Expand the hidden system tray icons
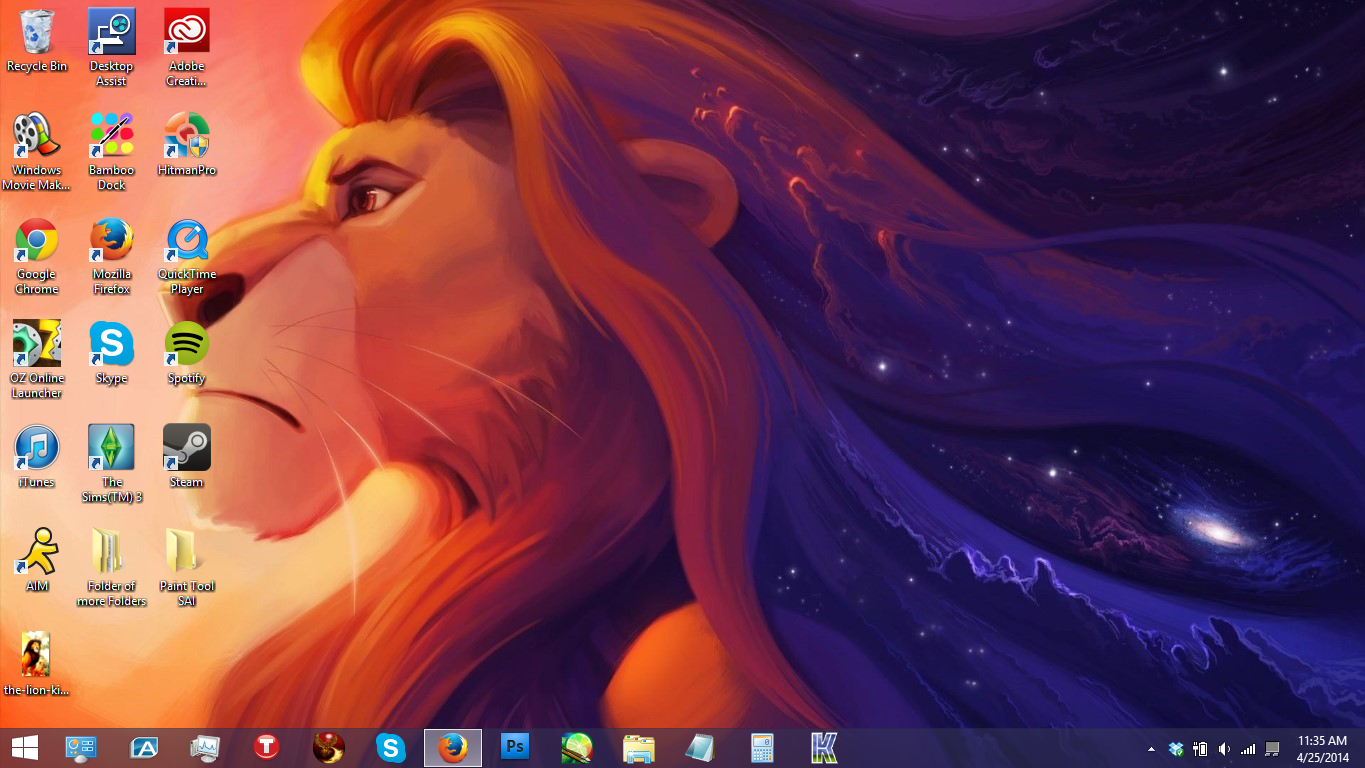The image size is (1365, 768). click(1150, 748)
